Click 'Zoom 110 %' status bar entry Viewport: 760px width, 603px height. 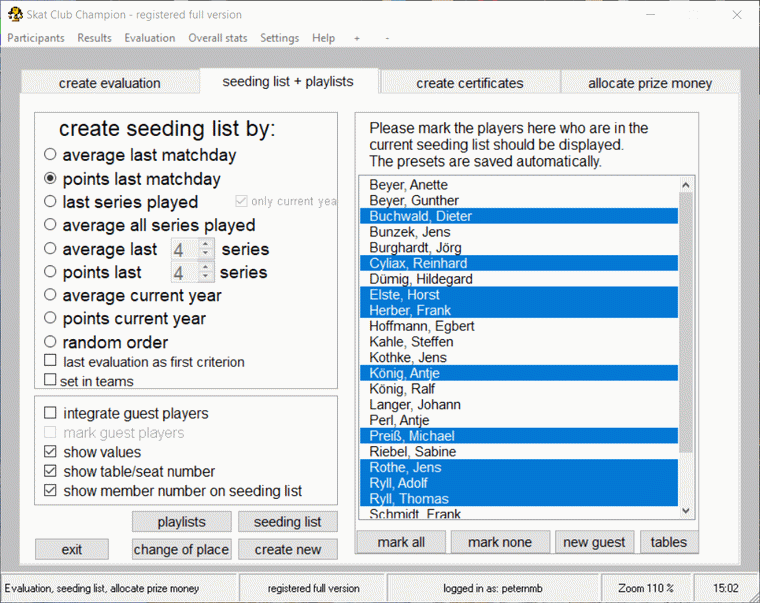click(646, 588)
